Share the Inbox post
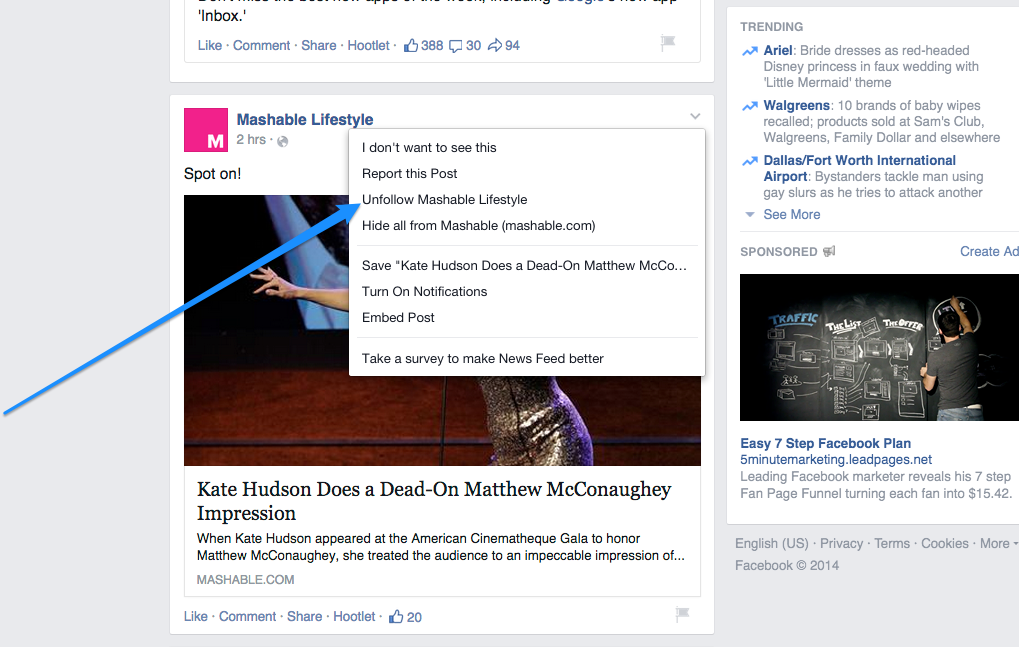Image resolution: width=1019 pixels, height=647 pixels. pyautogui.click(x=318, y=45)
